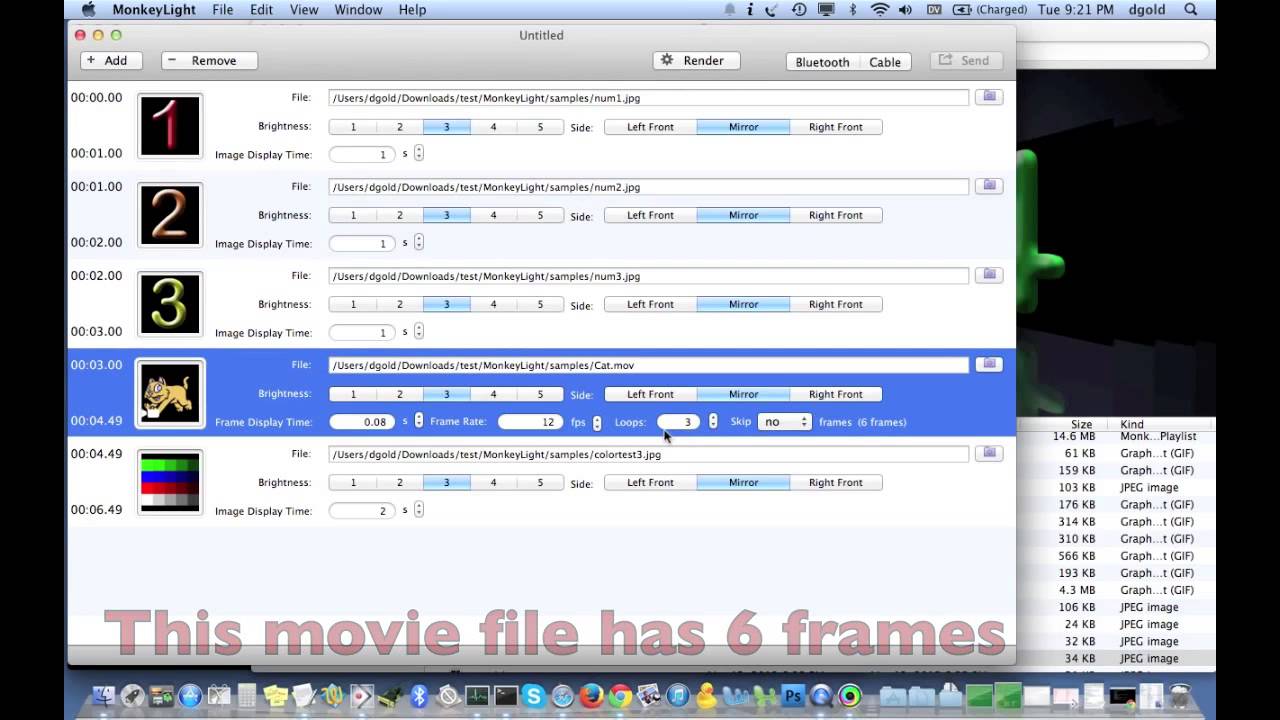Open Terminal from the Dock

(505, 696)
